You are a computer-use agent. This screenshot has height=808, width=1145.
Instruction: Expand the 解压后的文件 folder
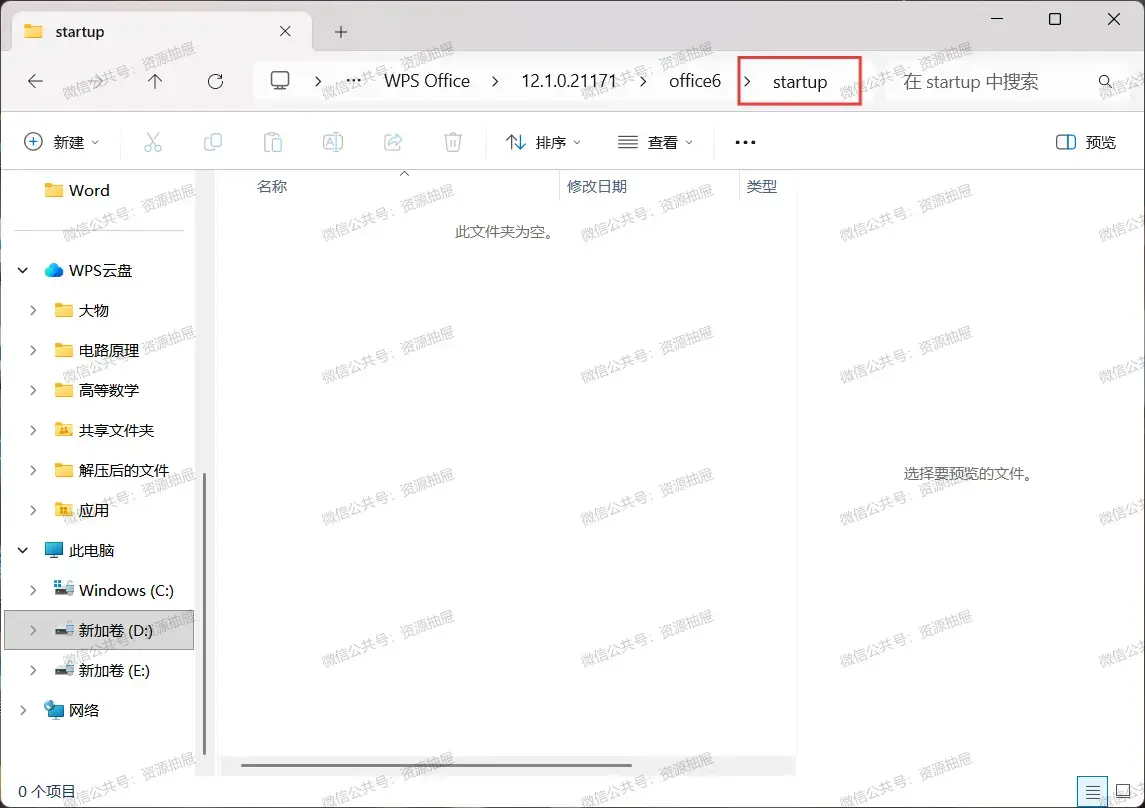coord(33,471)
